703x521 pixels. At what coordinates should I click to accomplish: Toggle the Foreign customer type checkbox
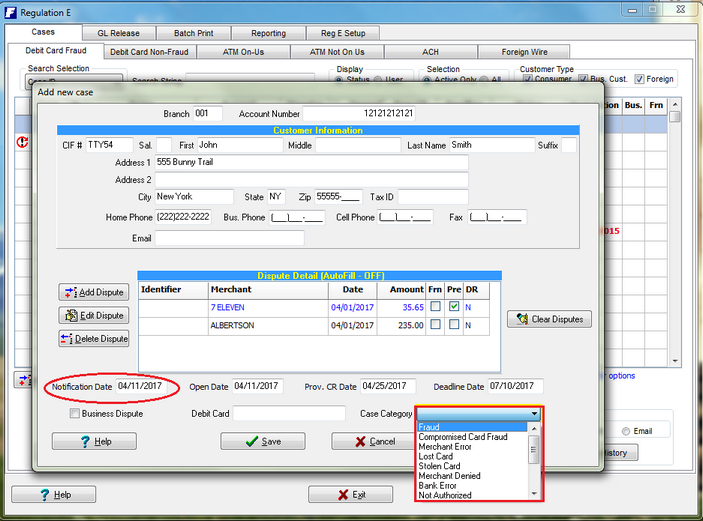pos(640,80)
